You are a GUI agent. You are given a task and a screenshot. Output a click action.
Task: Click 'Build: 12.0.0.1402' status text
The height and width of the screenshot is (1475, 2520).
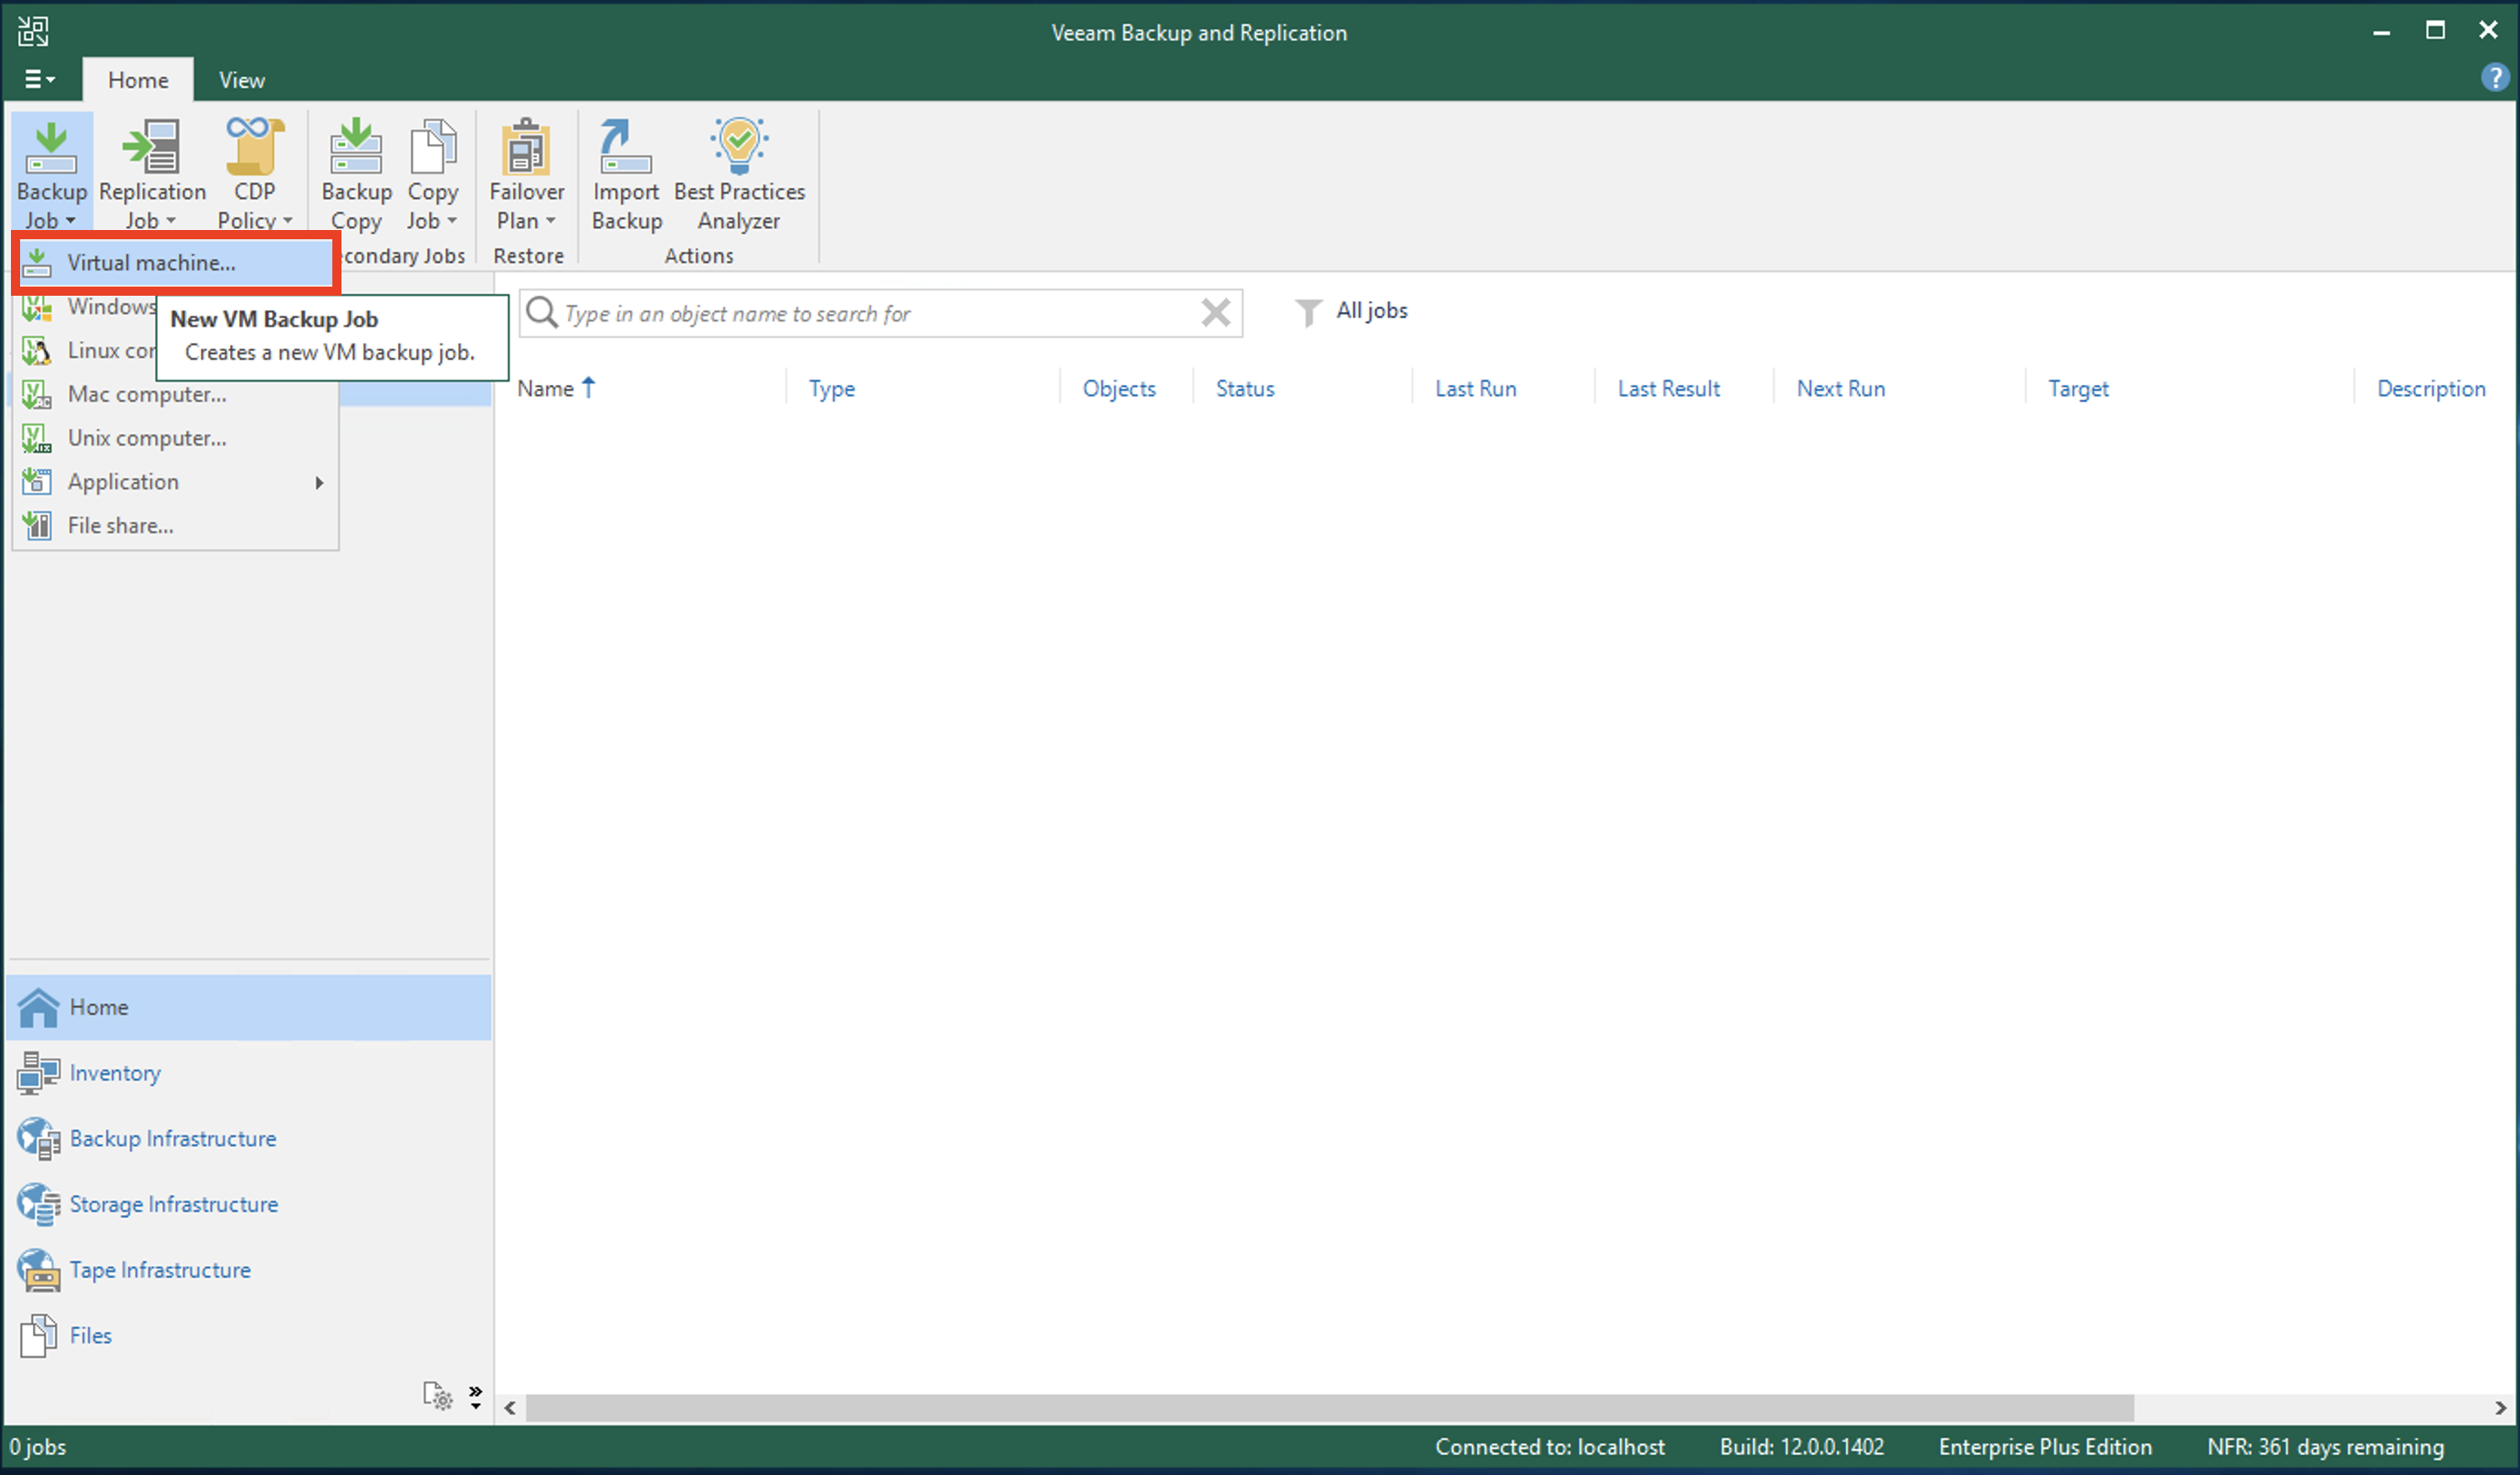pyautogui.click(x=1802, y=1447)
